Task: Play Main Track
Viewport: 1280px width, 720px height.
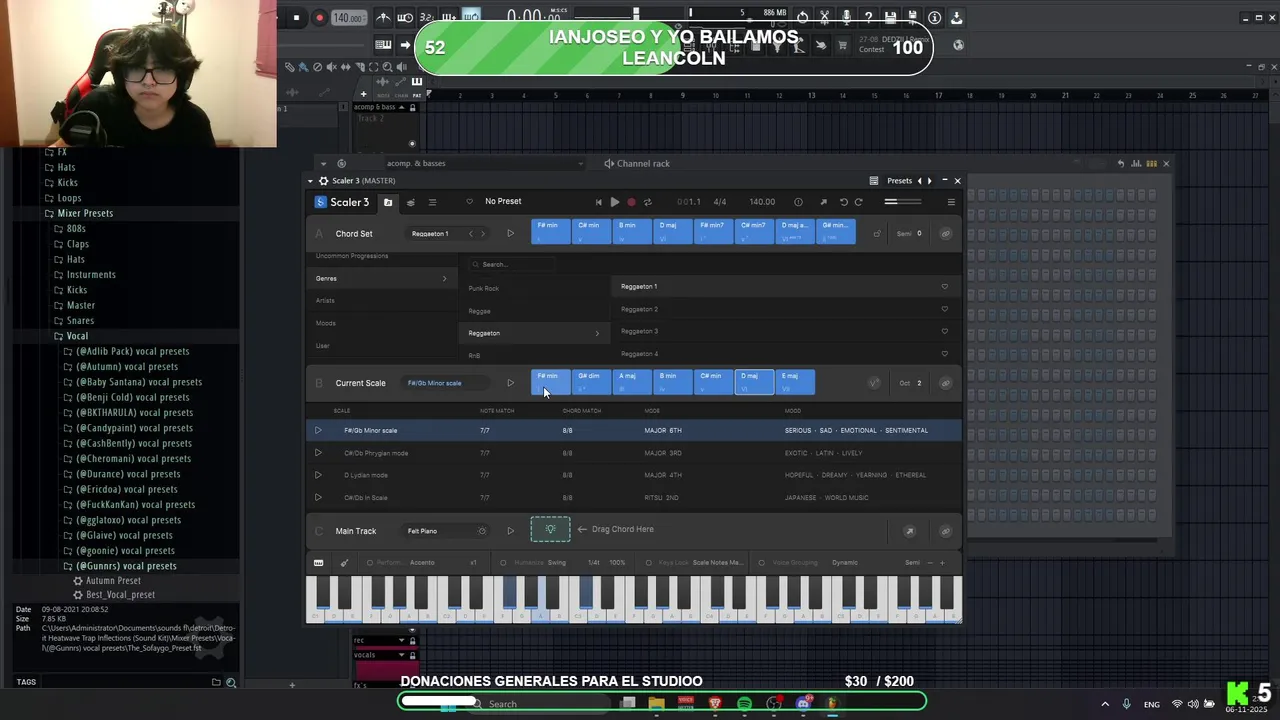Action: coord(510,531)
